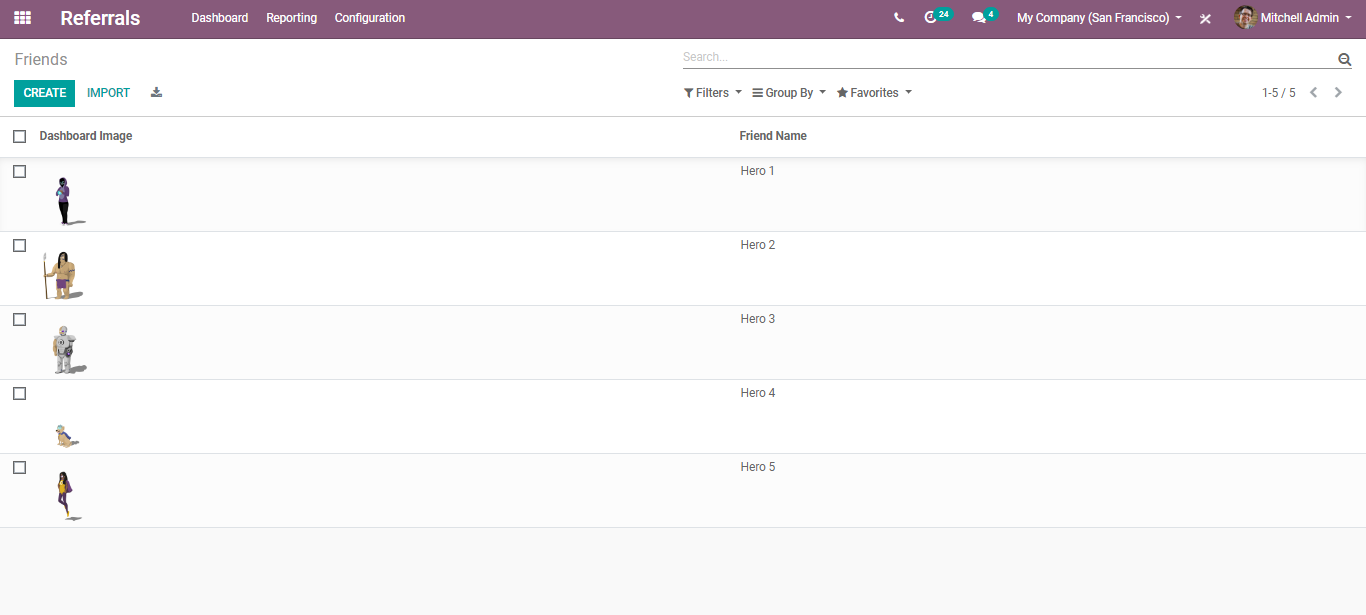Image resolution: width=1366 pixels, height=615 pixels.
Task: Open the Hero 4 record name
Action: (x=758, y=393)
